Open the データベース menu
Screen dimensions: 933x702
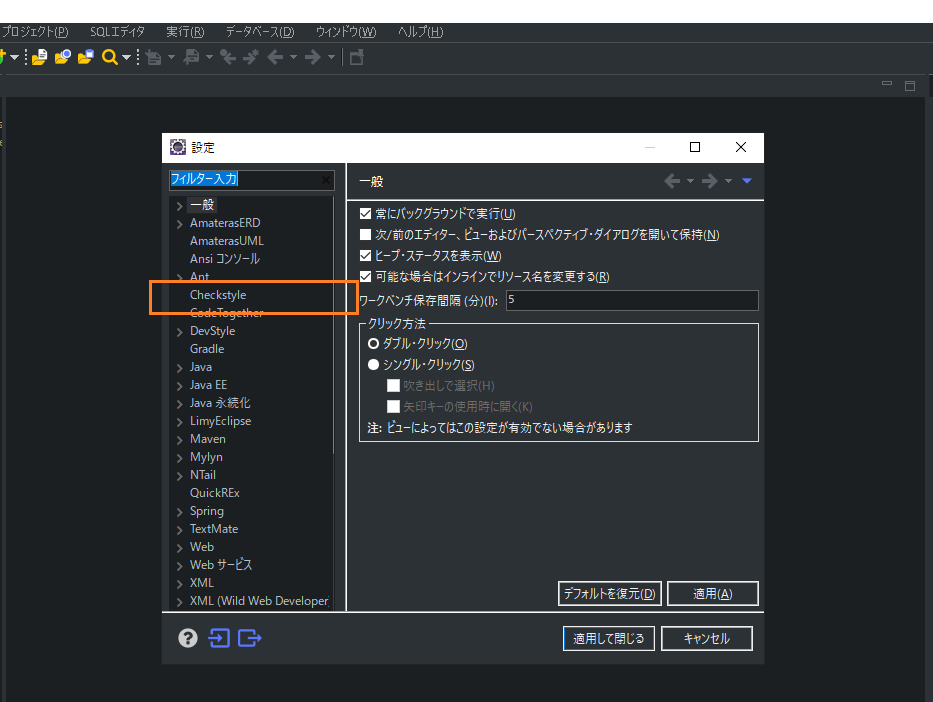[x=260, y=32]
